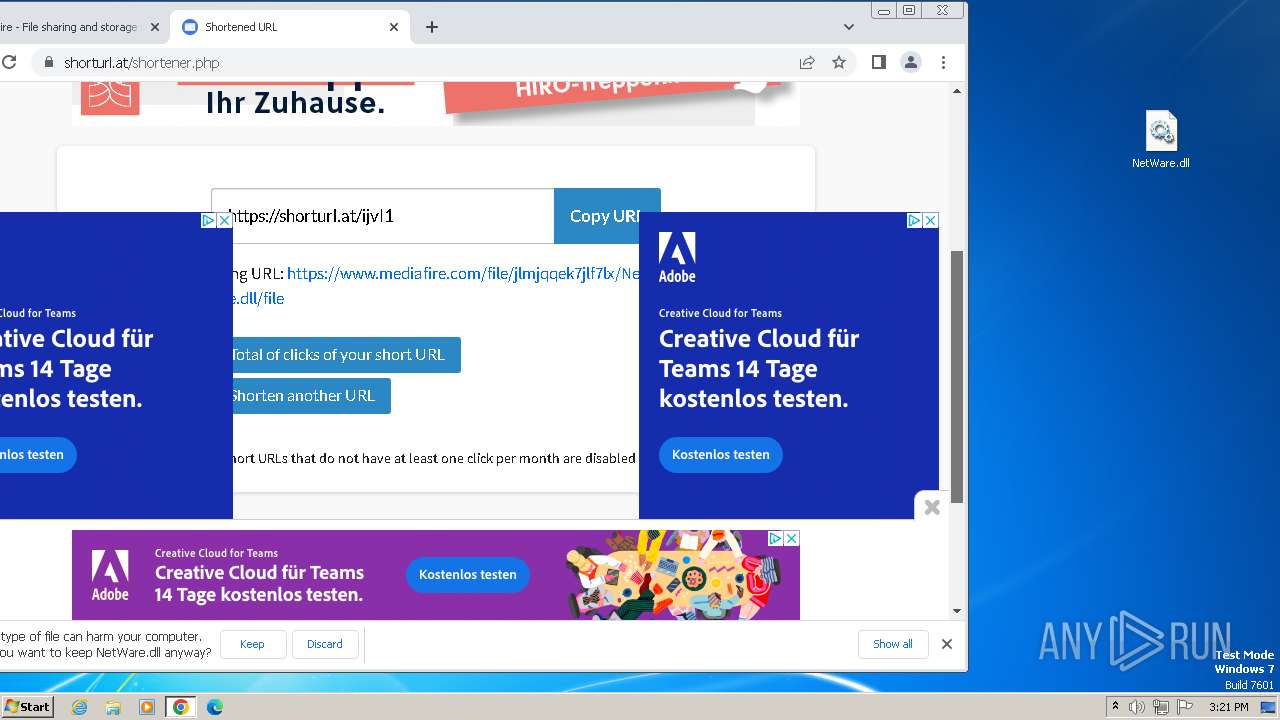The height and width of the screenshot is (720, 1280).
Task: Click the taskbar clock 3:21 PM
Action: (x=1228, y=707)
